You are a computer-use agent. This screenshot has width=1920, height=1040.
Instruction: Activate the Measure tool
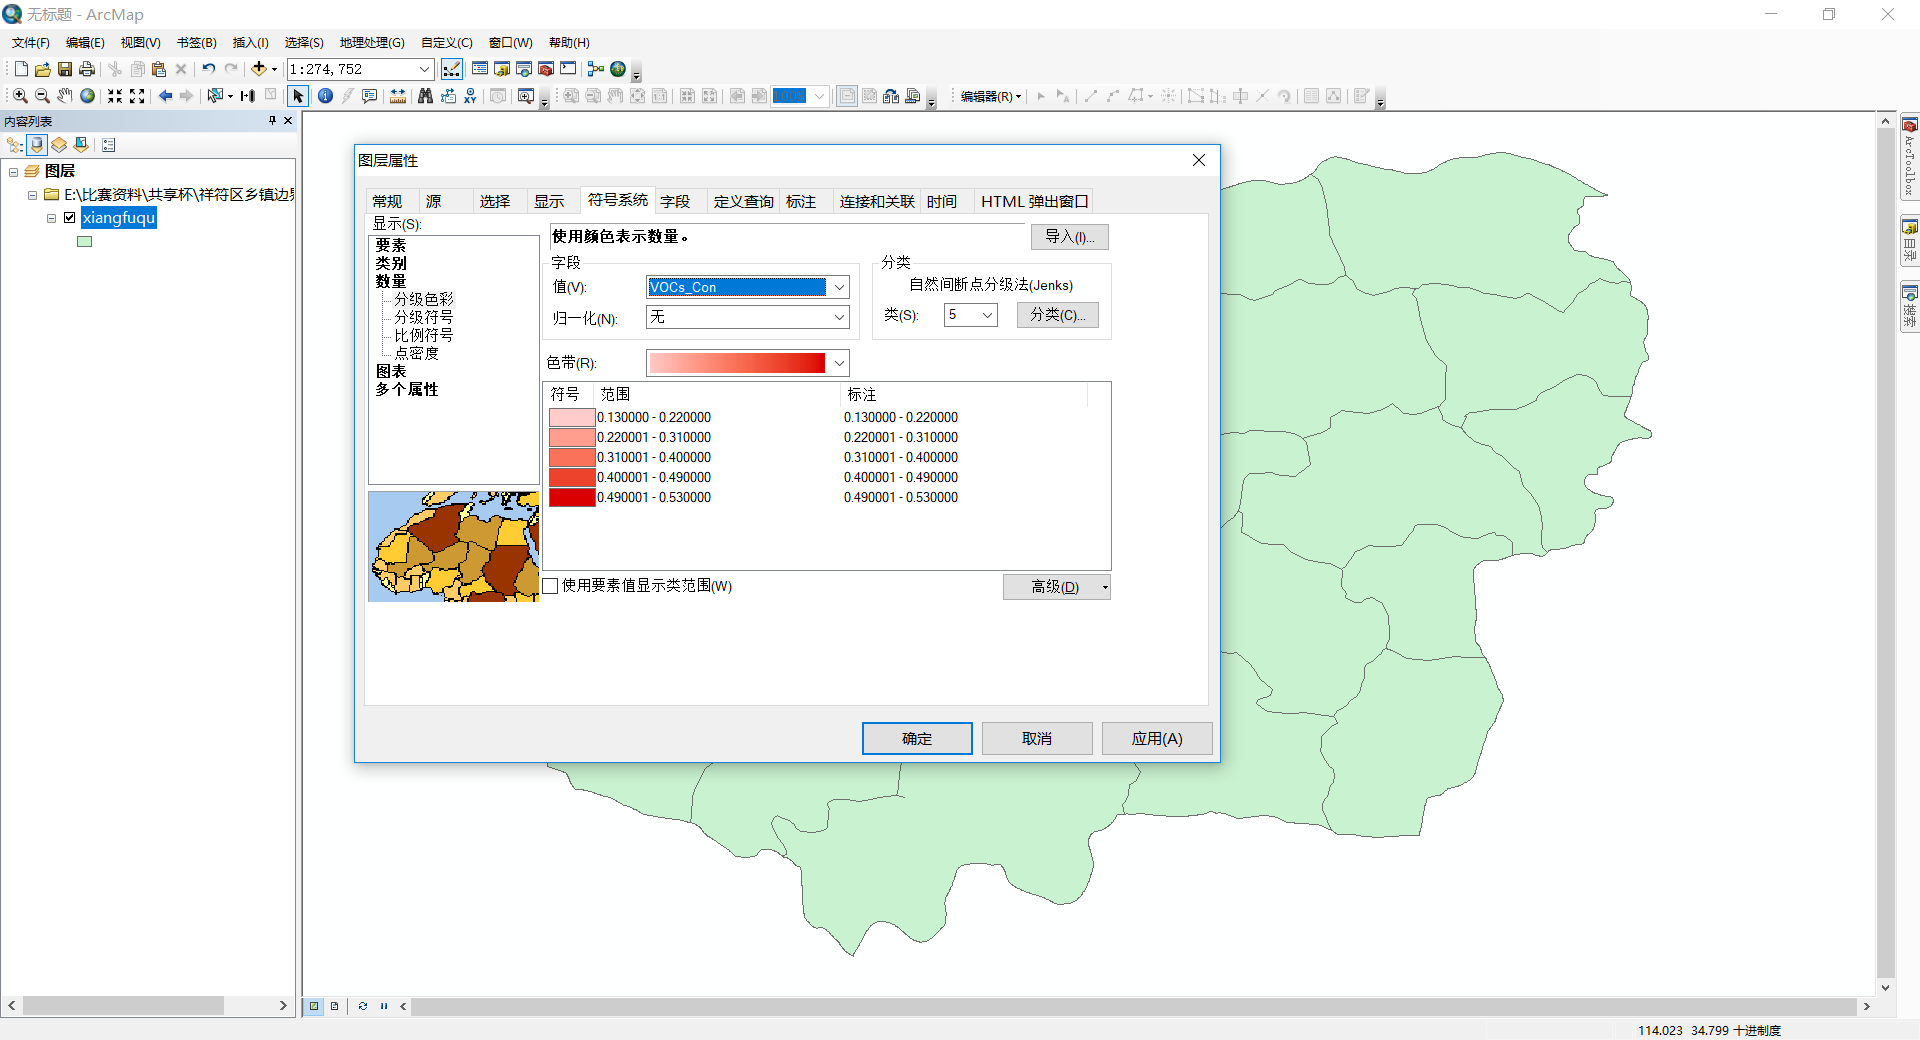(398, 96)
